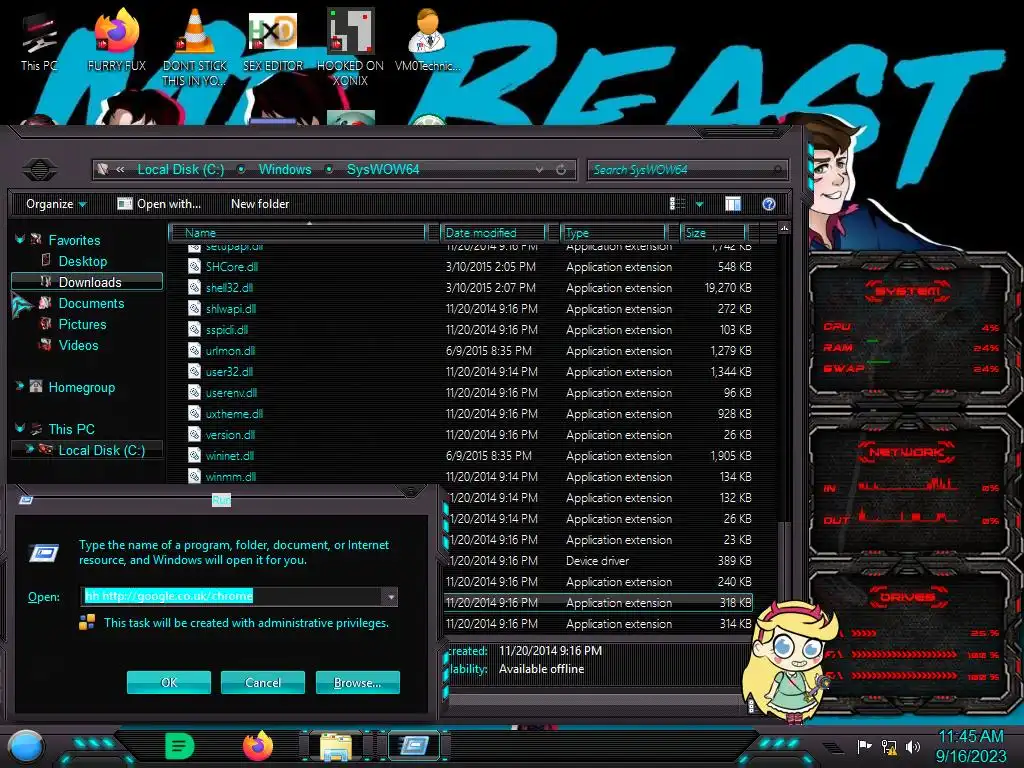Select the user32.dll file row
This screenshot has width=1024, height=768.
[x=470, y=372]
